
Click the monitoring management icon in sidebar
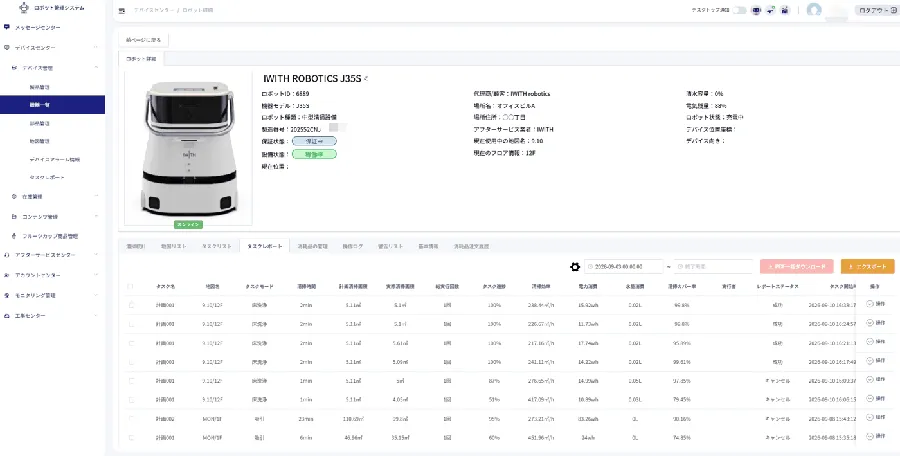click(6, 295)
